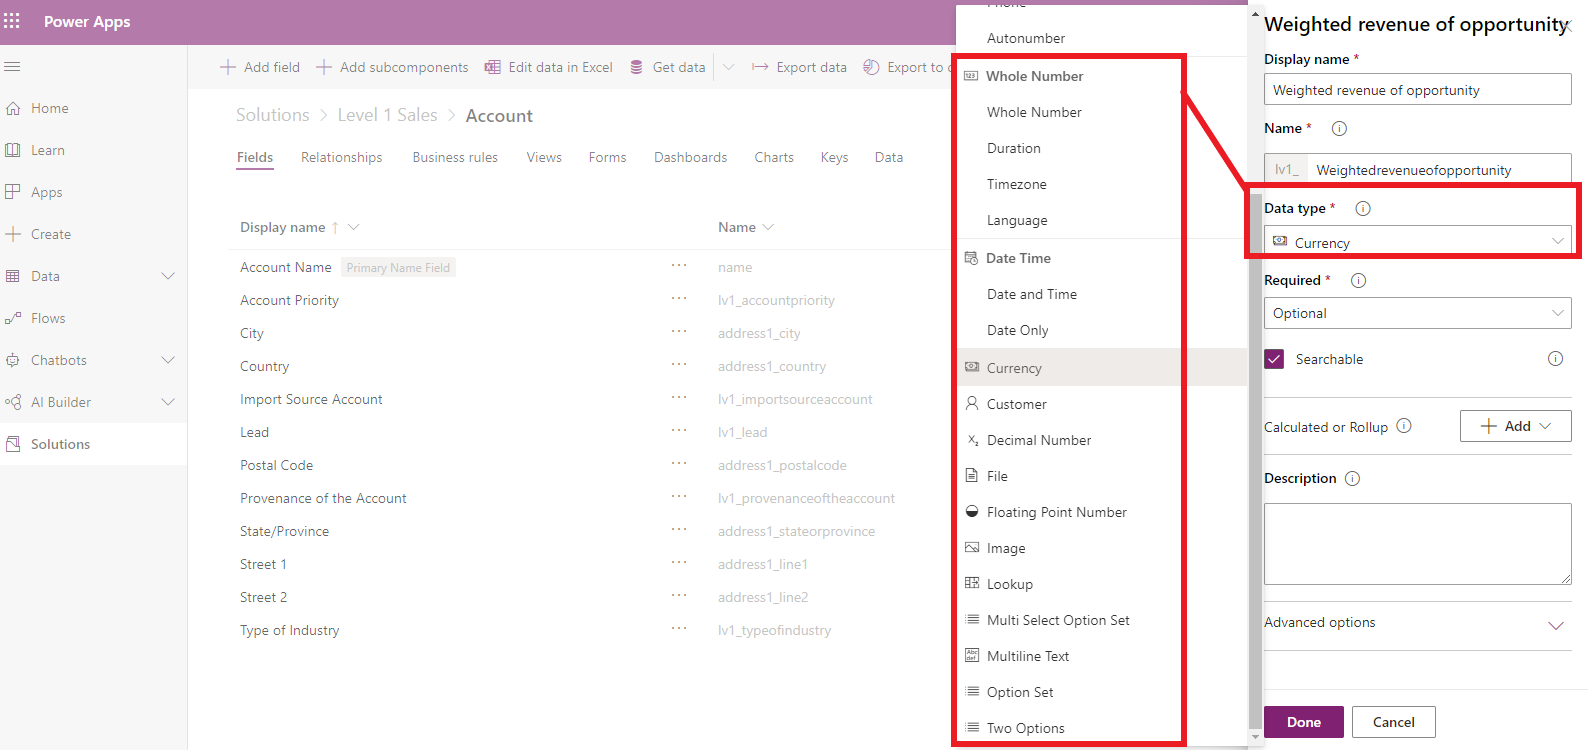Switch to the Relationships tab

[x=341, y=157]
